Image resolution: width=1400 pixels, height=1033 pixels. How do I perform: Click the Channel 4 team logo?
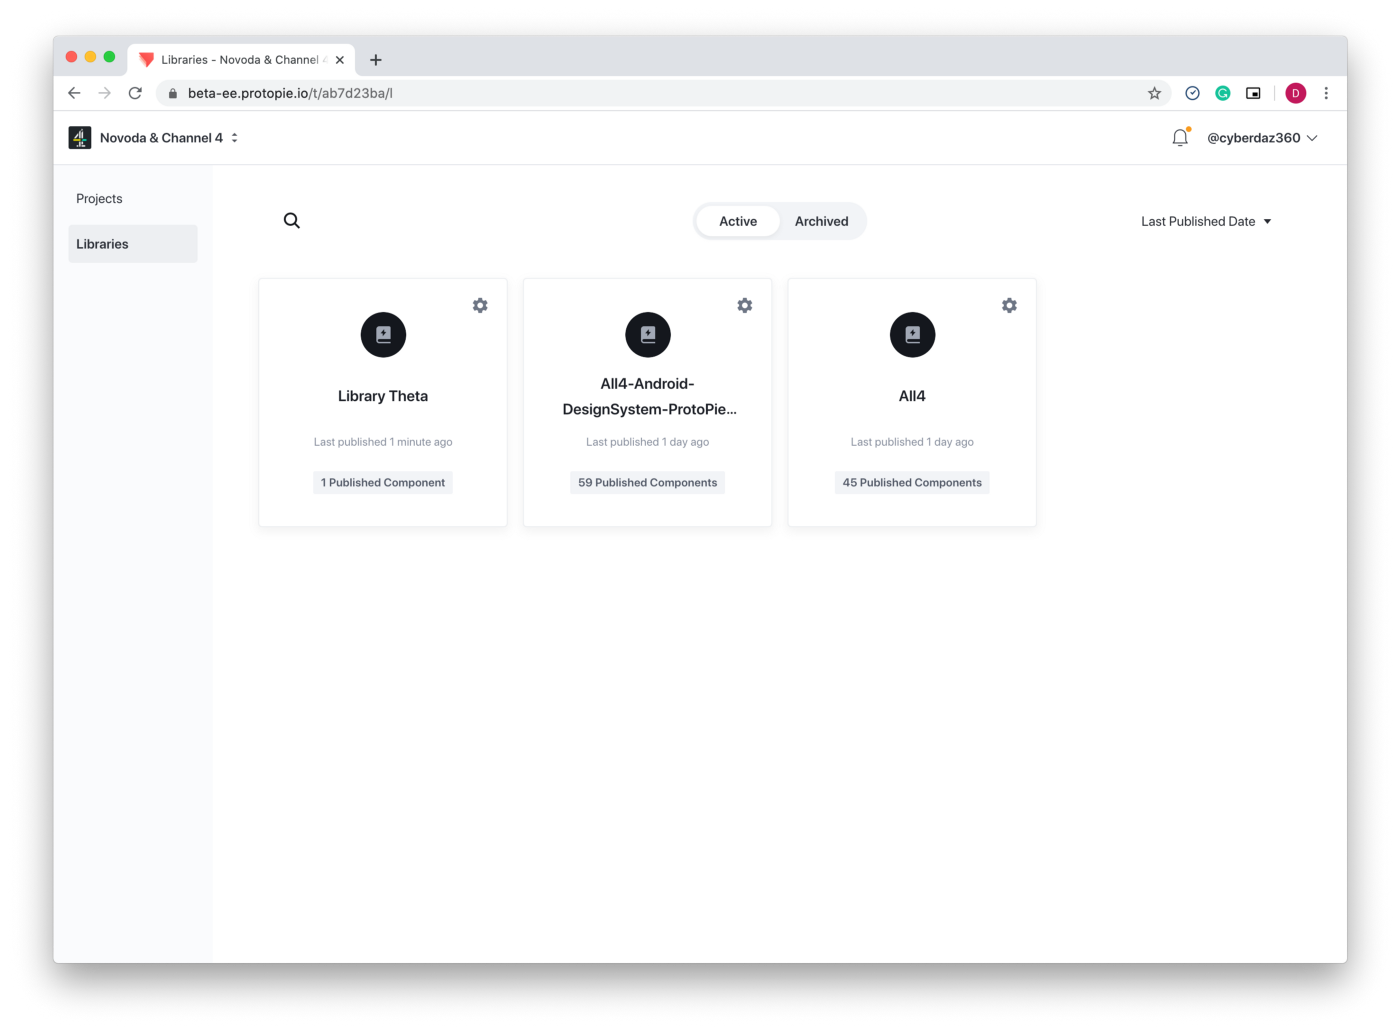pos(80,138)
